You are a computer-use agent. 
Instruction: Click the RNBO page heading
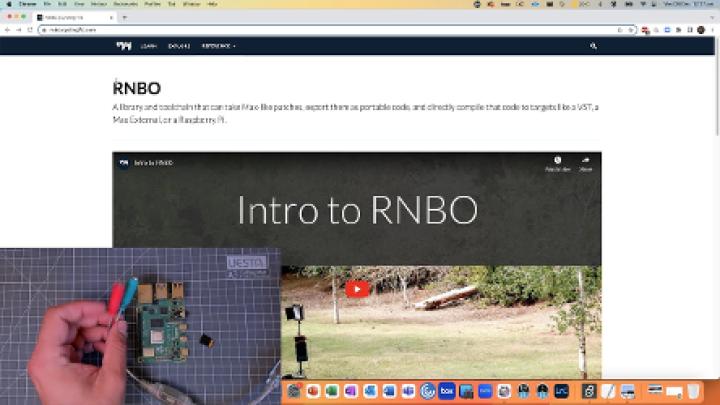tap(137, 88)
